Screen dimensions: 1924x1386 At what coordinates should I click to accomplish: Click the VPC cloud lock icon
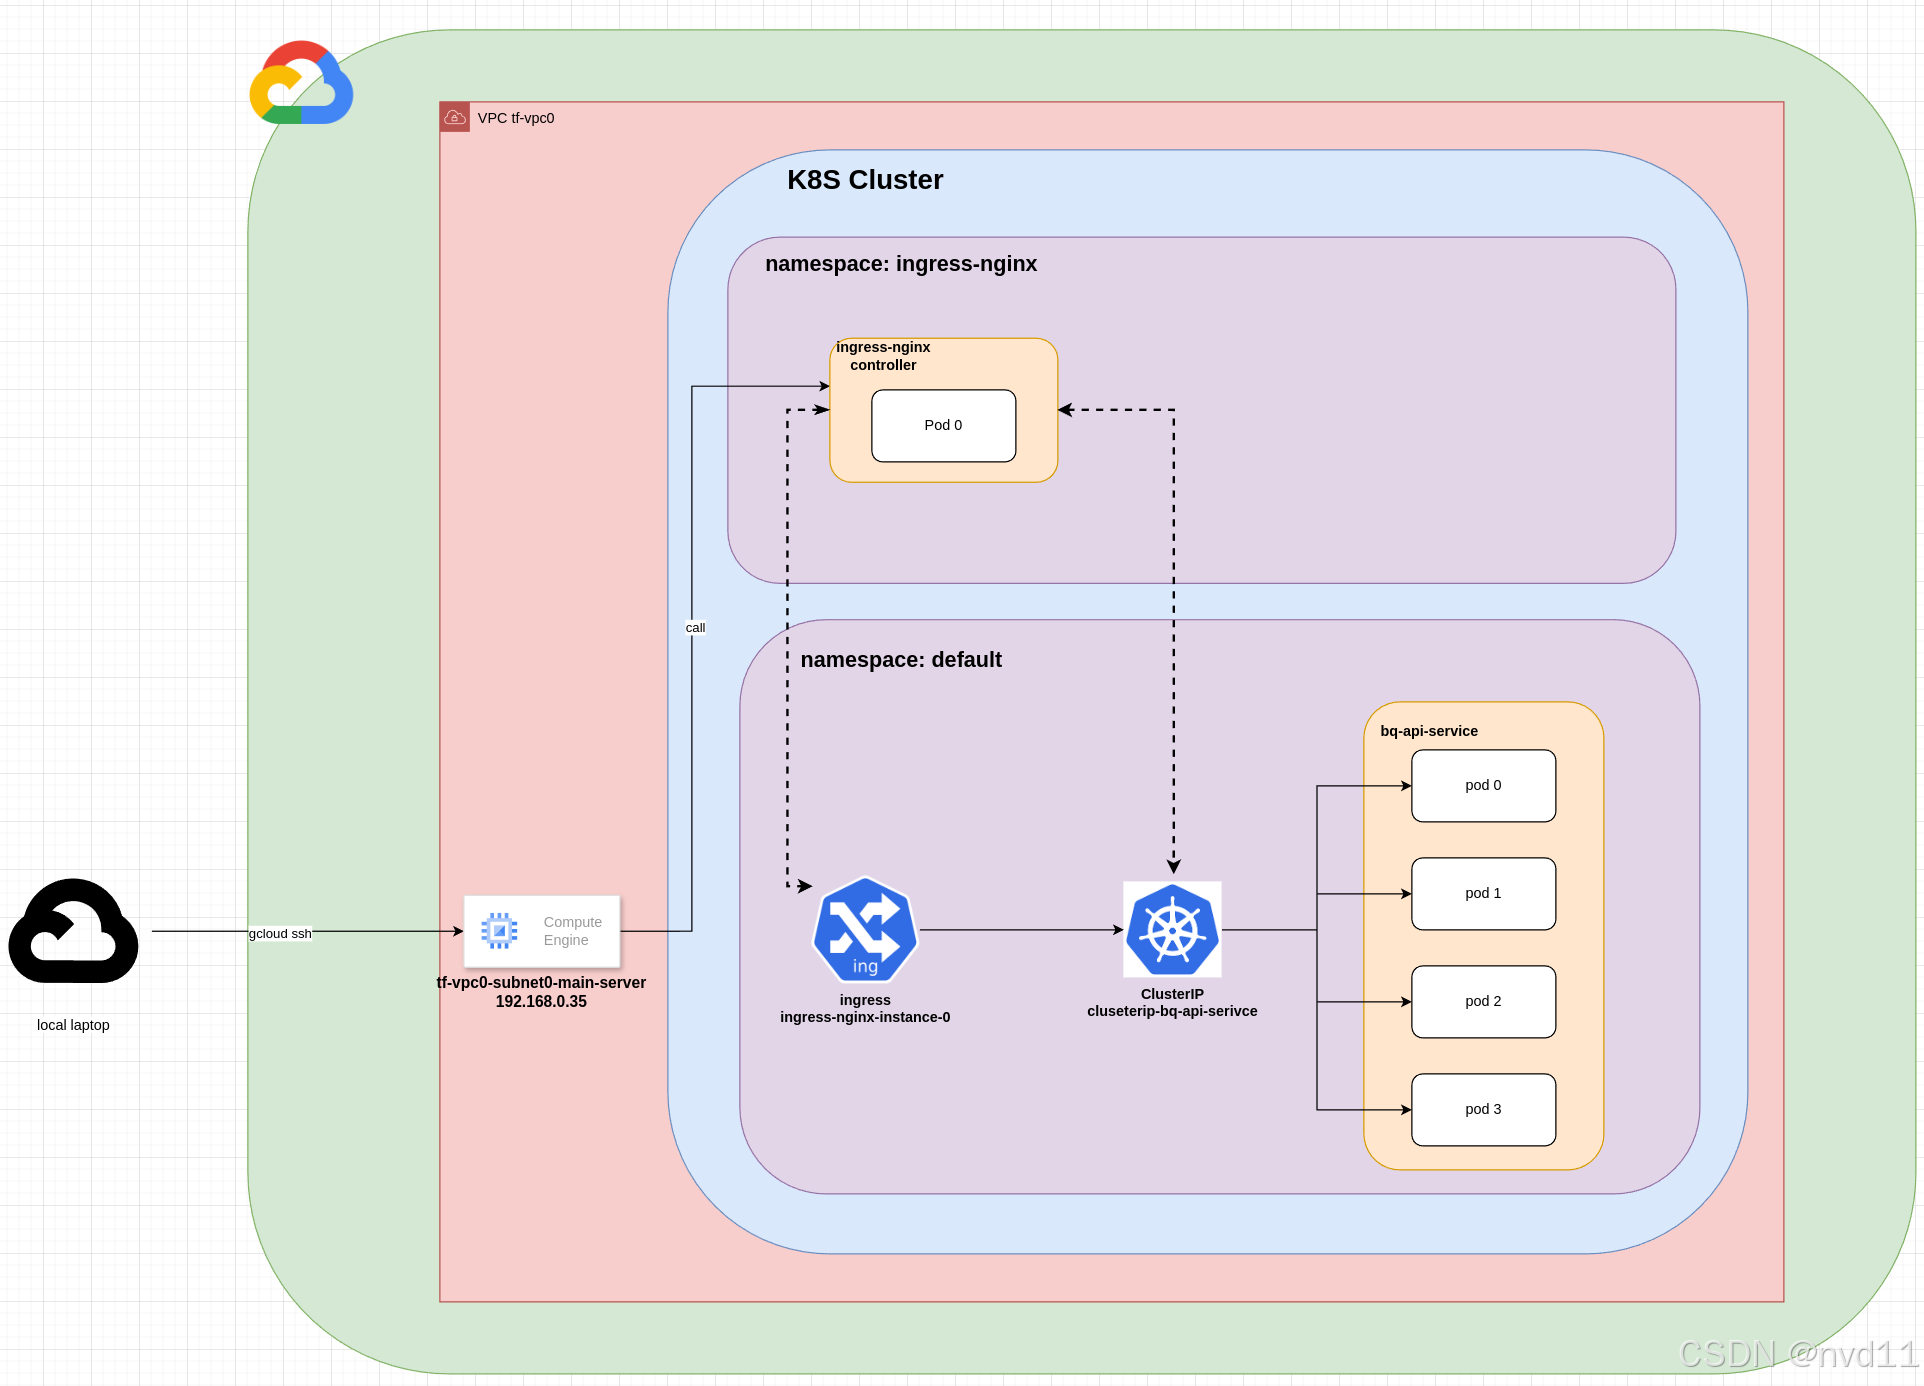[x=455, y=117]
